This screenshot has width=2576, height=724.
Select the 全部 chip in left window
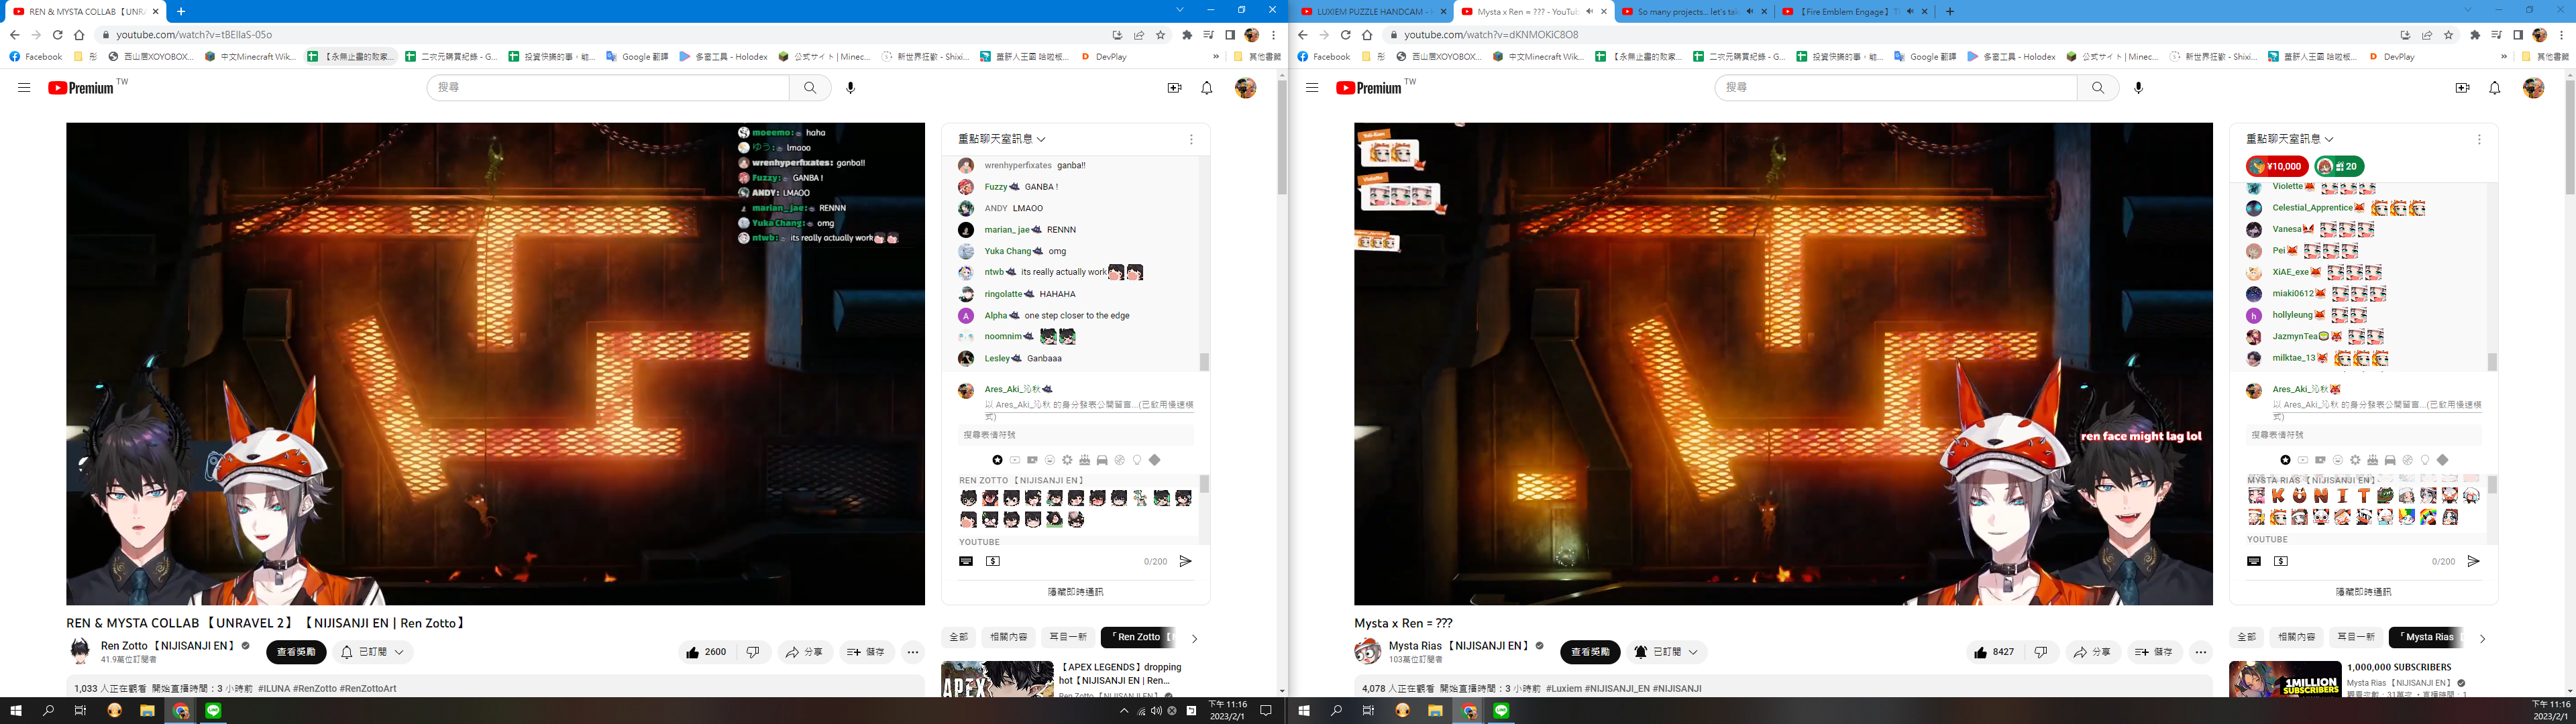tap(958, 637)
